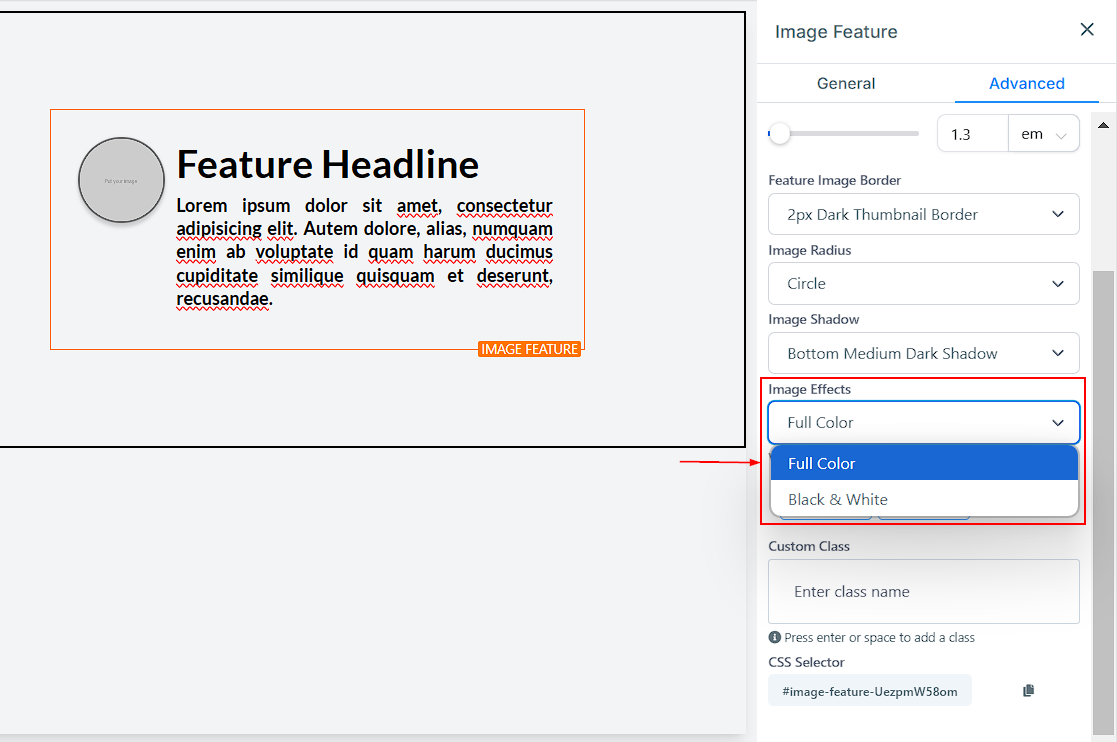This screenshot has height=742, width=1117.
Task: Copy the CSS selector to clipboard
Action: pyautogui.click(x=1028, y=691)
